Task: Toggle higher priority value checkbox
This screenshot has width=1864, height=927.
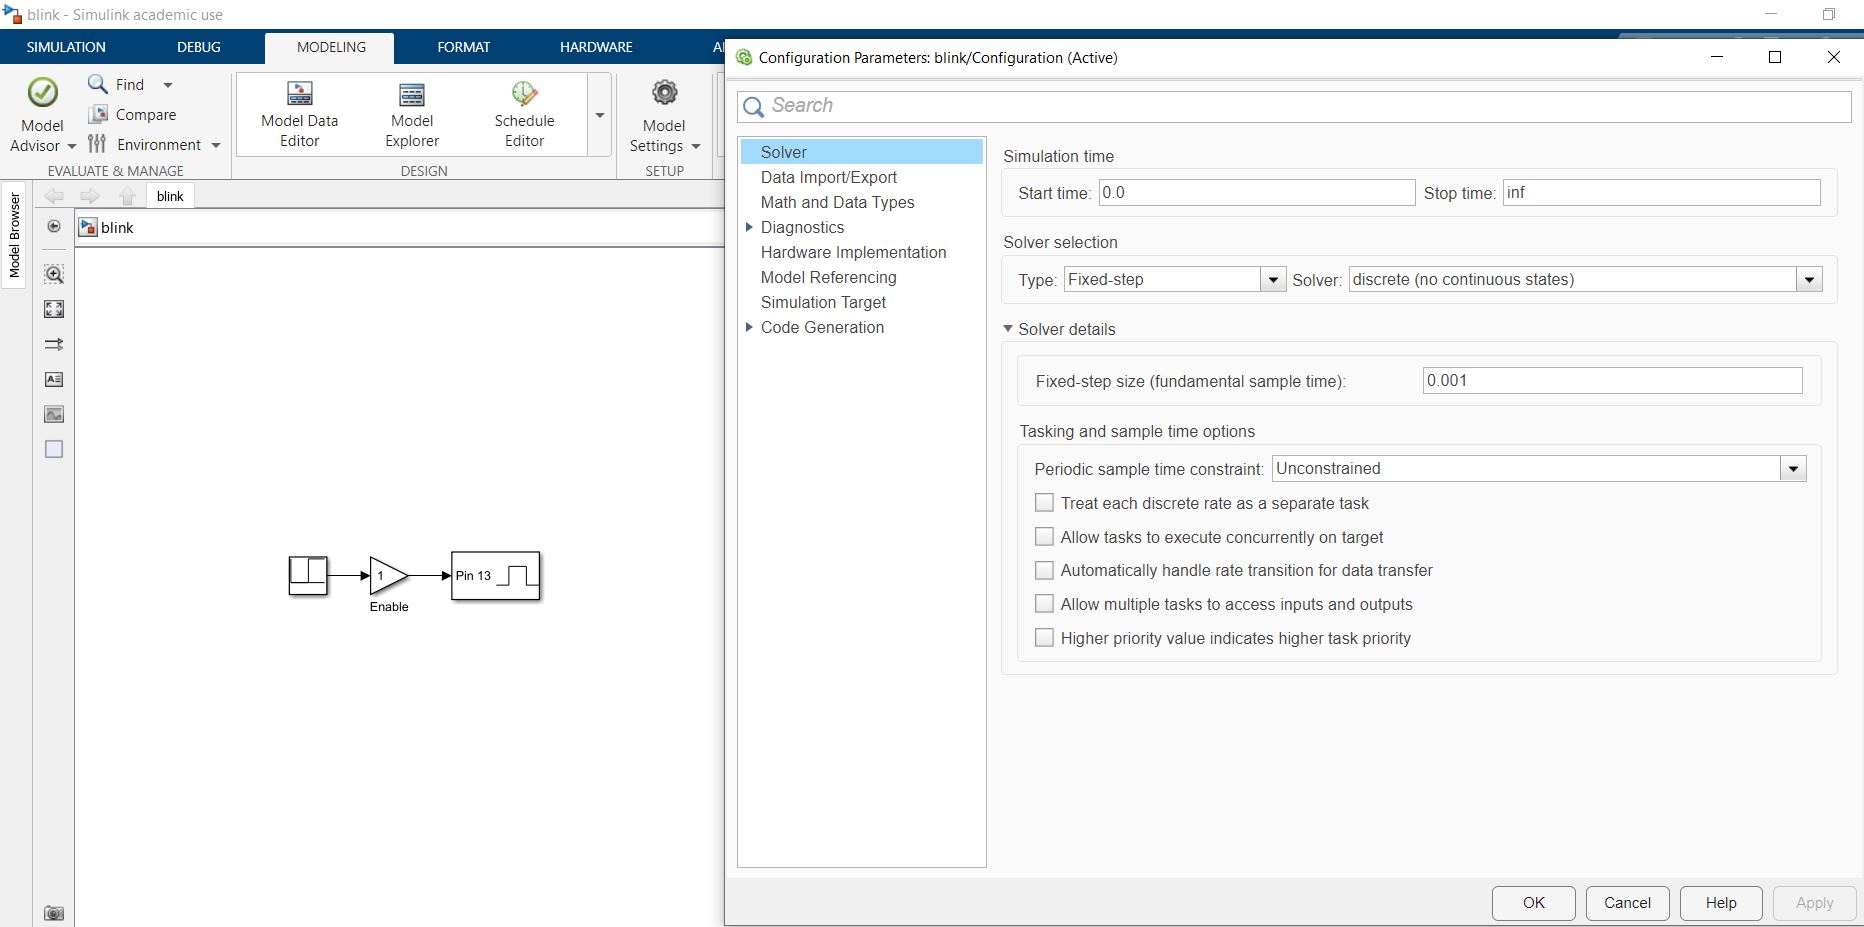Action: click(x=1044, y=638)
